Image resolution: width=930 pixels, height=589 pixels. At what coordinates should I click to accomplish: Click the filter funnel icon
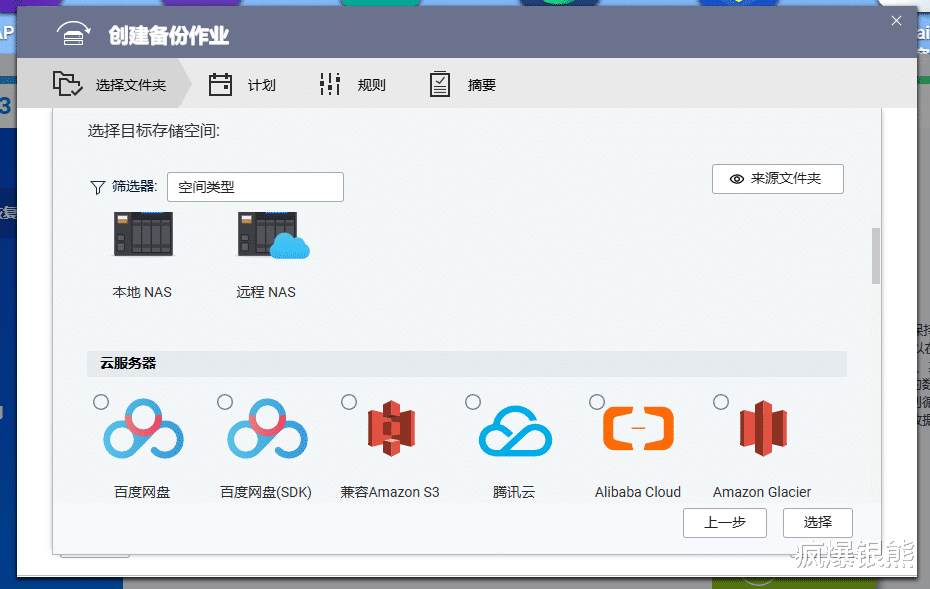[x=97, y=187]
